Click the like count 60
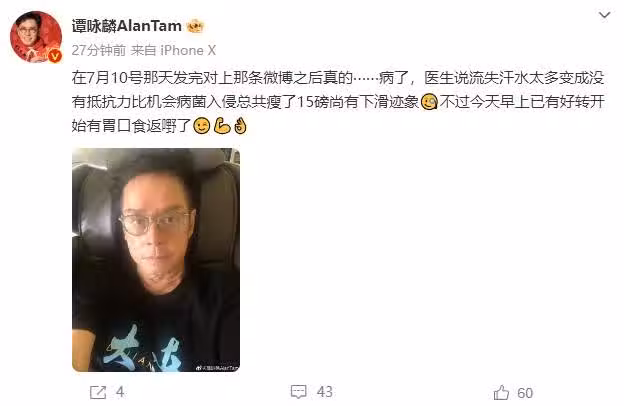624x406 pixels. point(525,393)
